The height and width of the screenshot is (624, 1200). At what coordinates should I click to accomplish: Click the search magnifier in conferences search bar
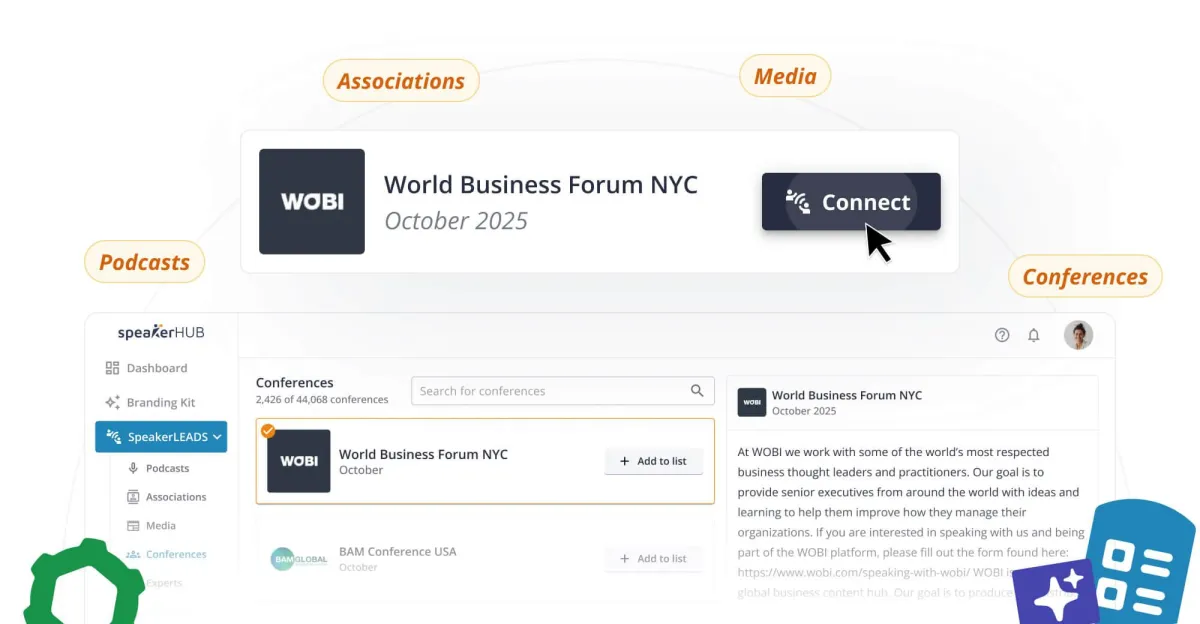(697, 391)
